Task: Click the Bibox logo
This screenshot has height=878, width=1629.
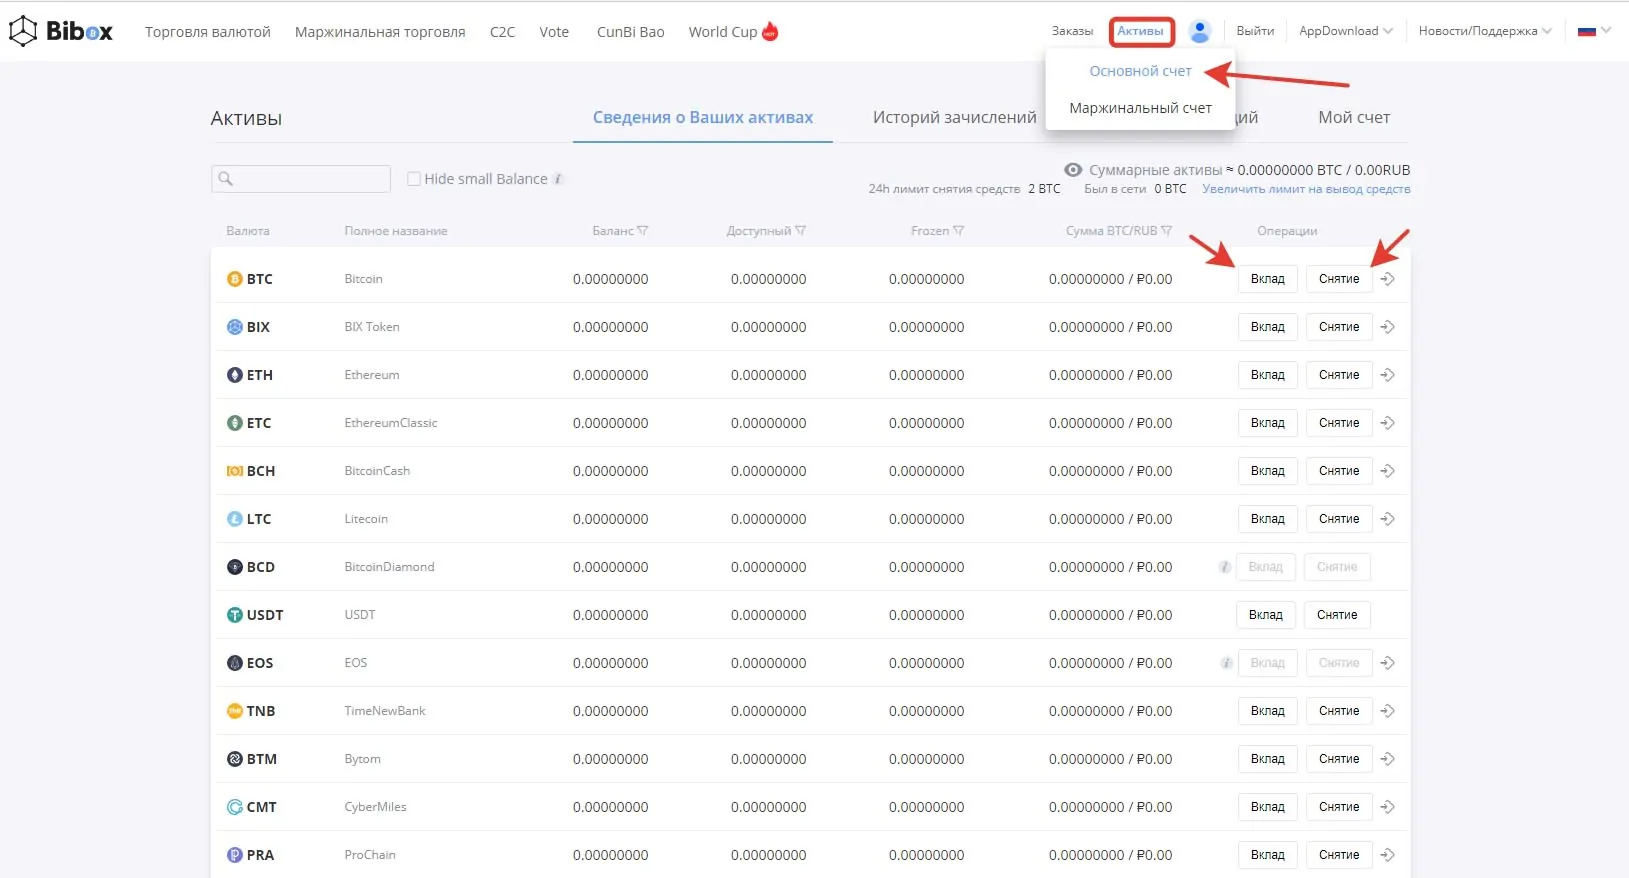Action: [x=61, y=31]
